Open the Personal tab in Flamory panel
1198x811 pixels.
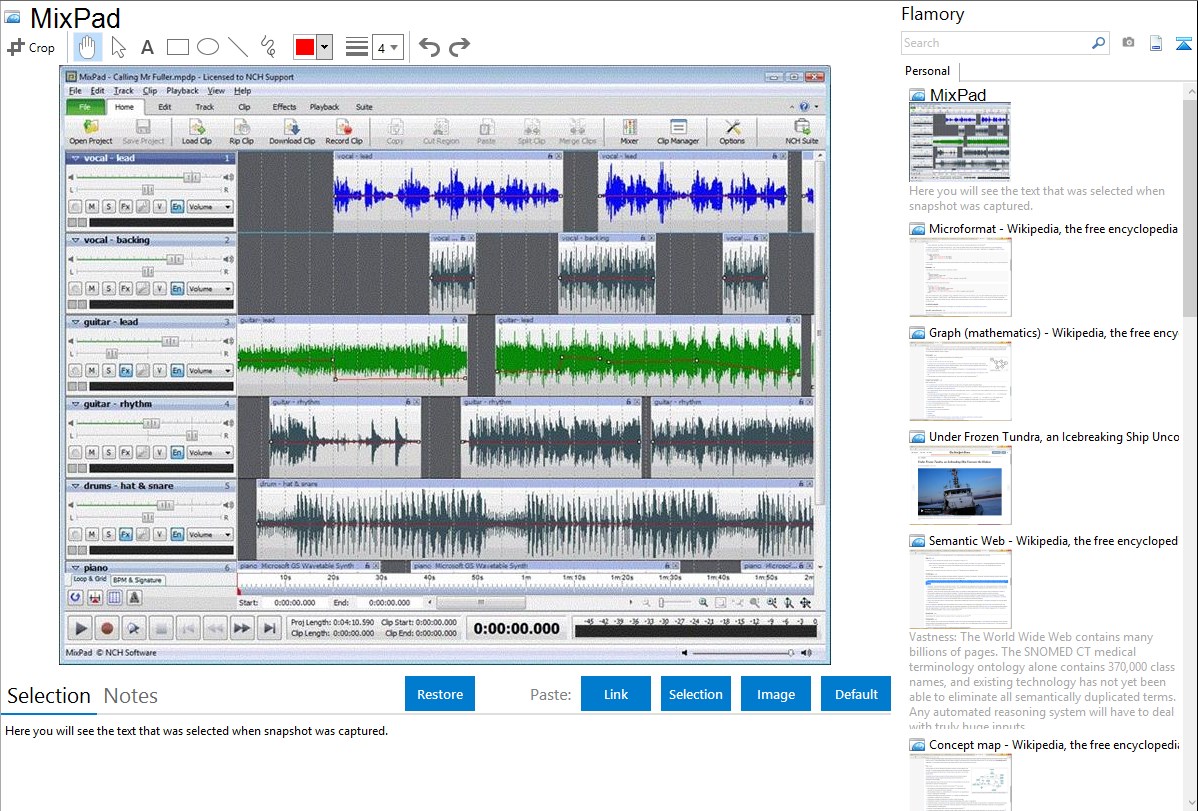tap(927, 71)
